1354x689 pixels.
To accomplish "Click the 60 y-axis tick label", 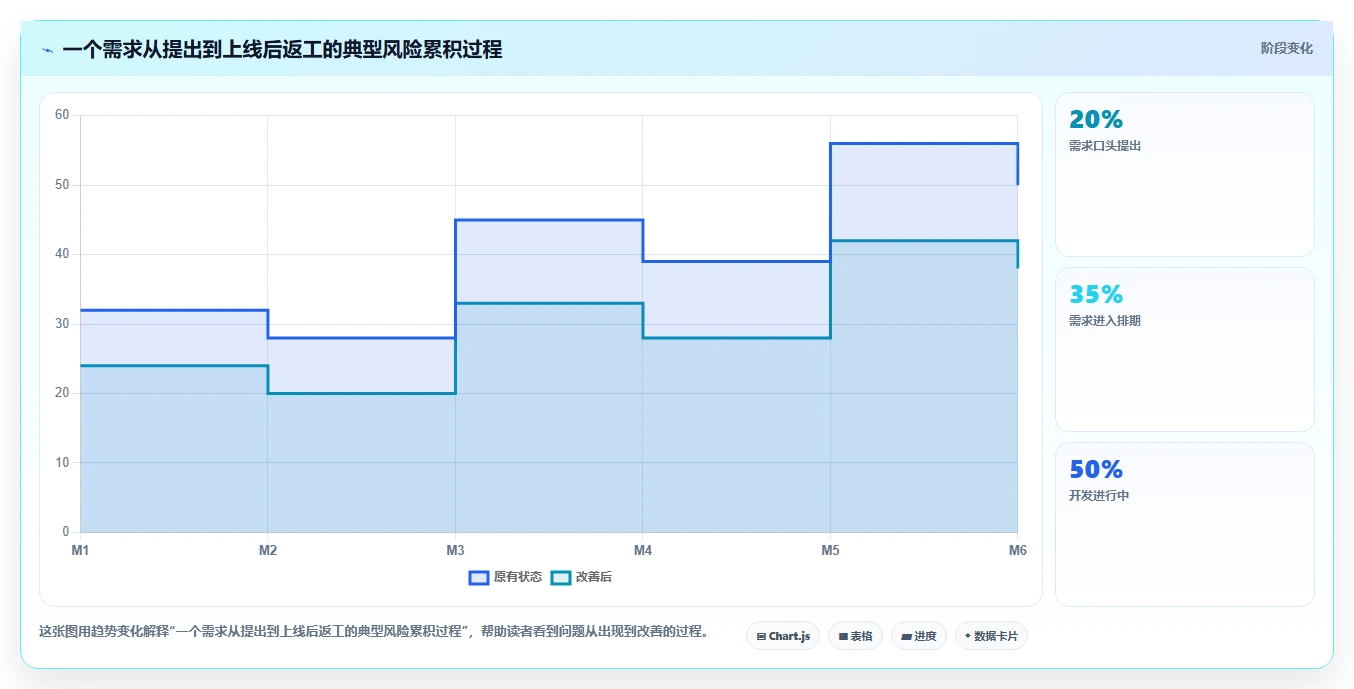I will pos(62,115).
